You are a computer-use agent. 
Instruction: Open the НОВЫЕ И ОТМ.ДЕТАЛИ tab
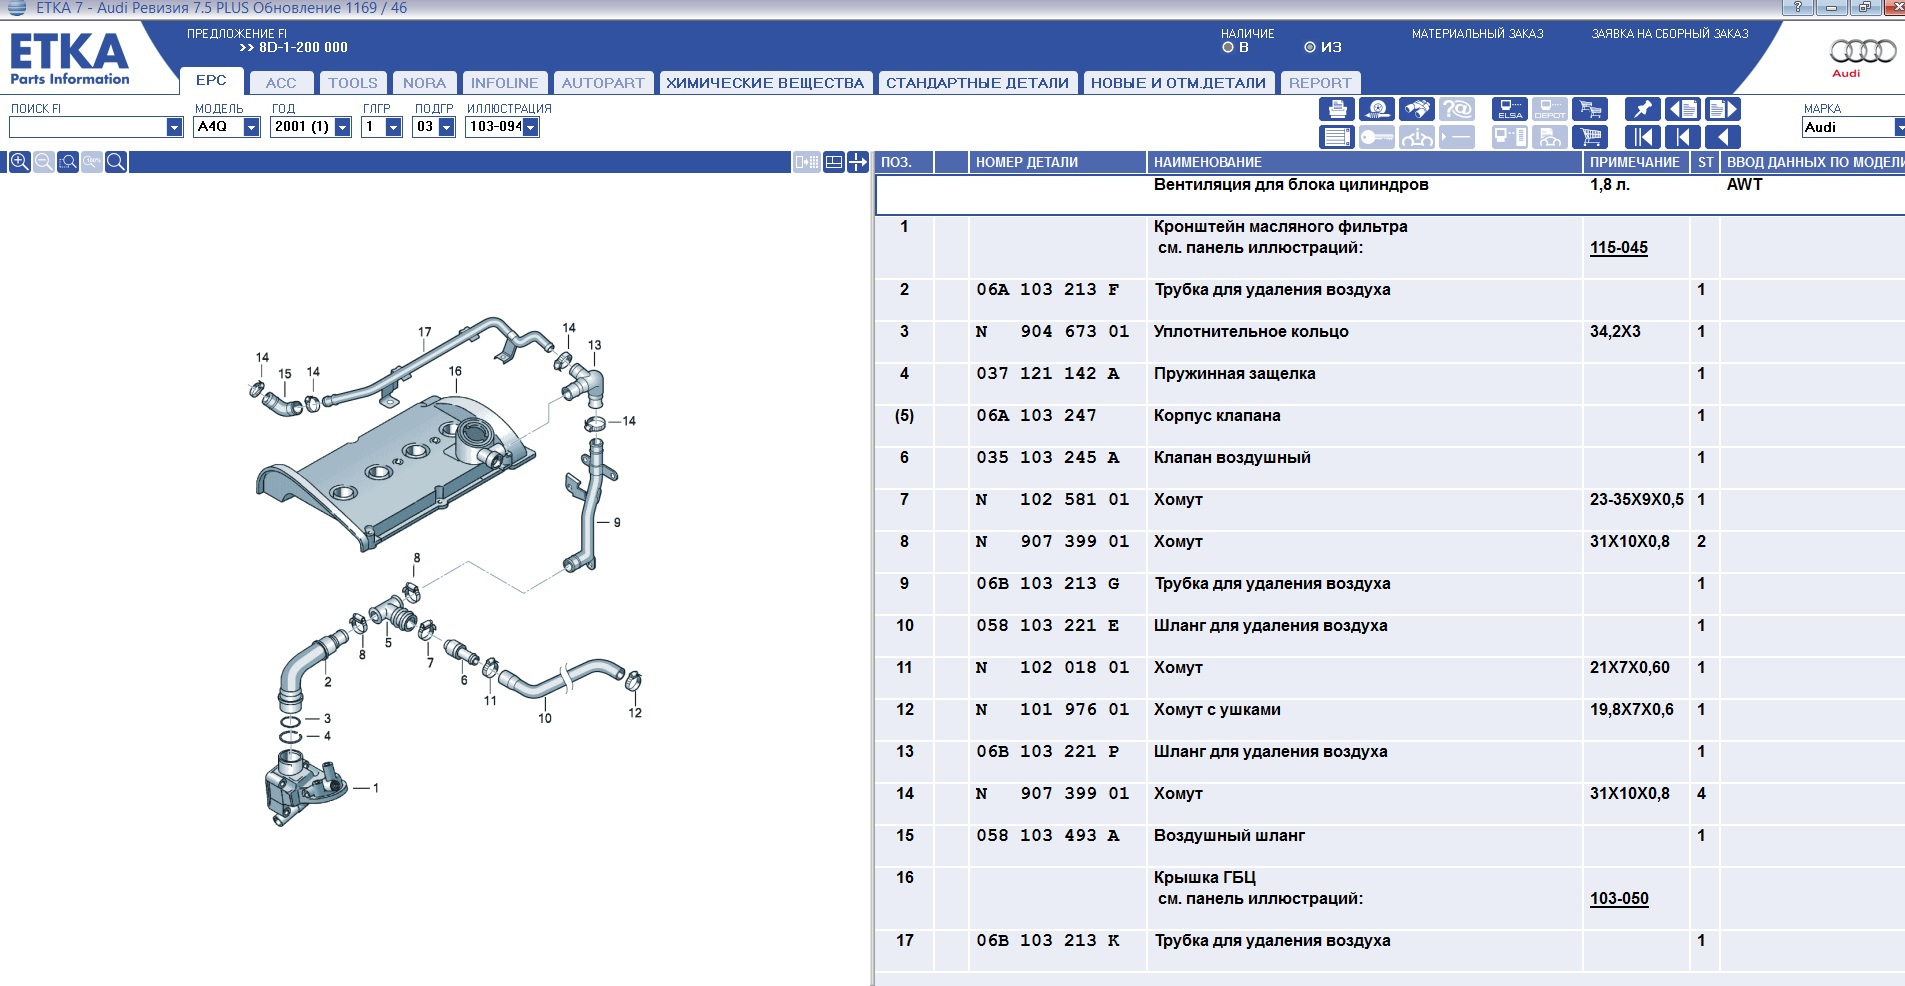click(x=1178, y=83)
